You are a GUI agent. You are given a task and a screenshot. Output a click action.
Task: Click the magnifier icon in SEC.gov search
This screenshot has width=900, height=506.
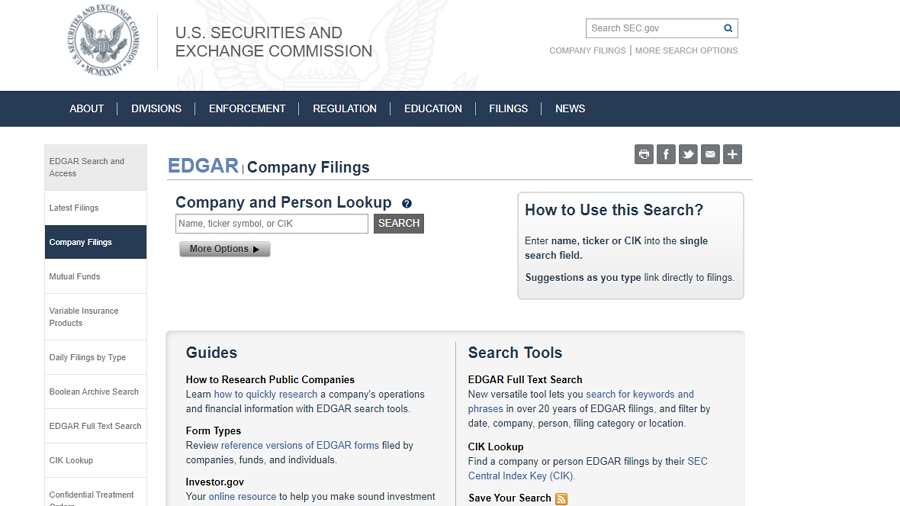coord(728,28)
